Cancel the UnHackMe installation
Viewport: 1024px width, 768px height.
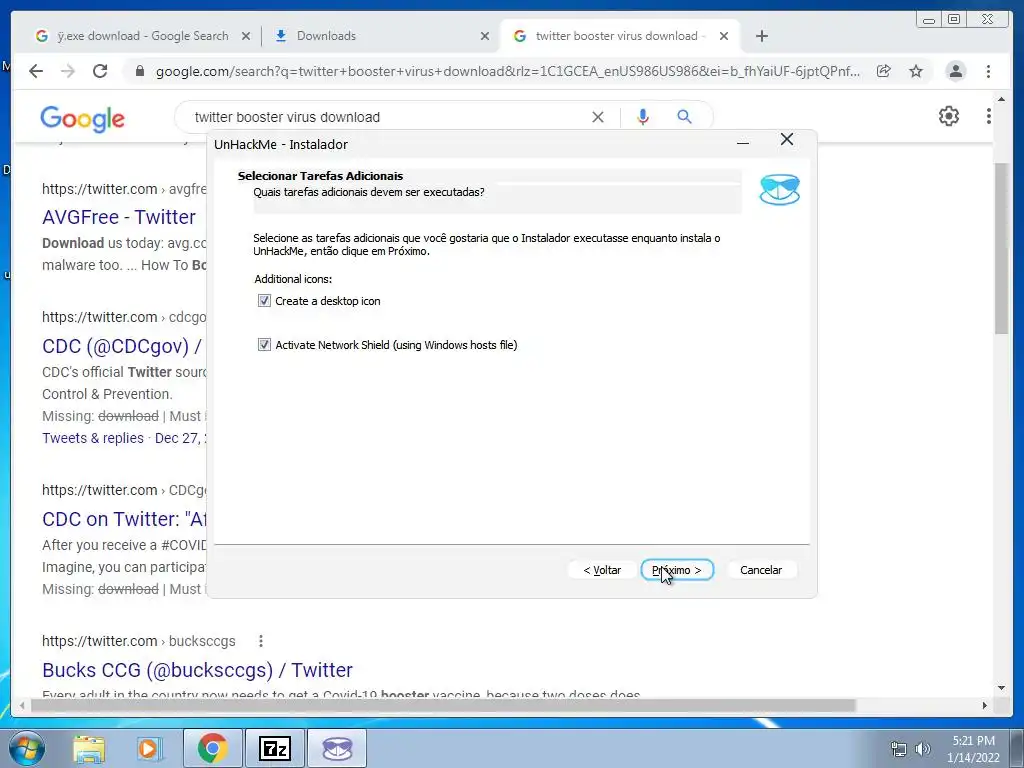pyautogui.click(x=761, y=570)
